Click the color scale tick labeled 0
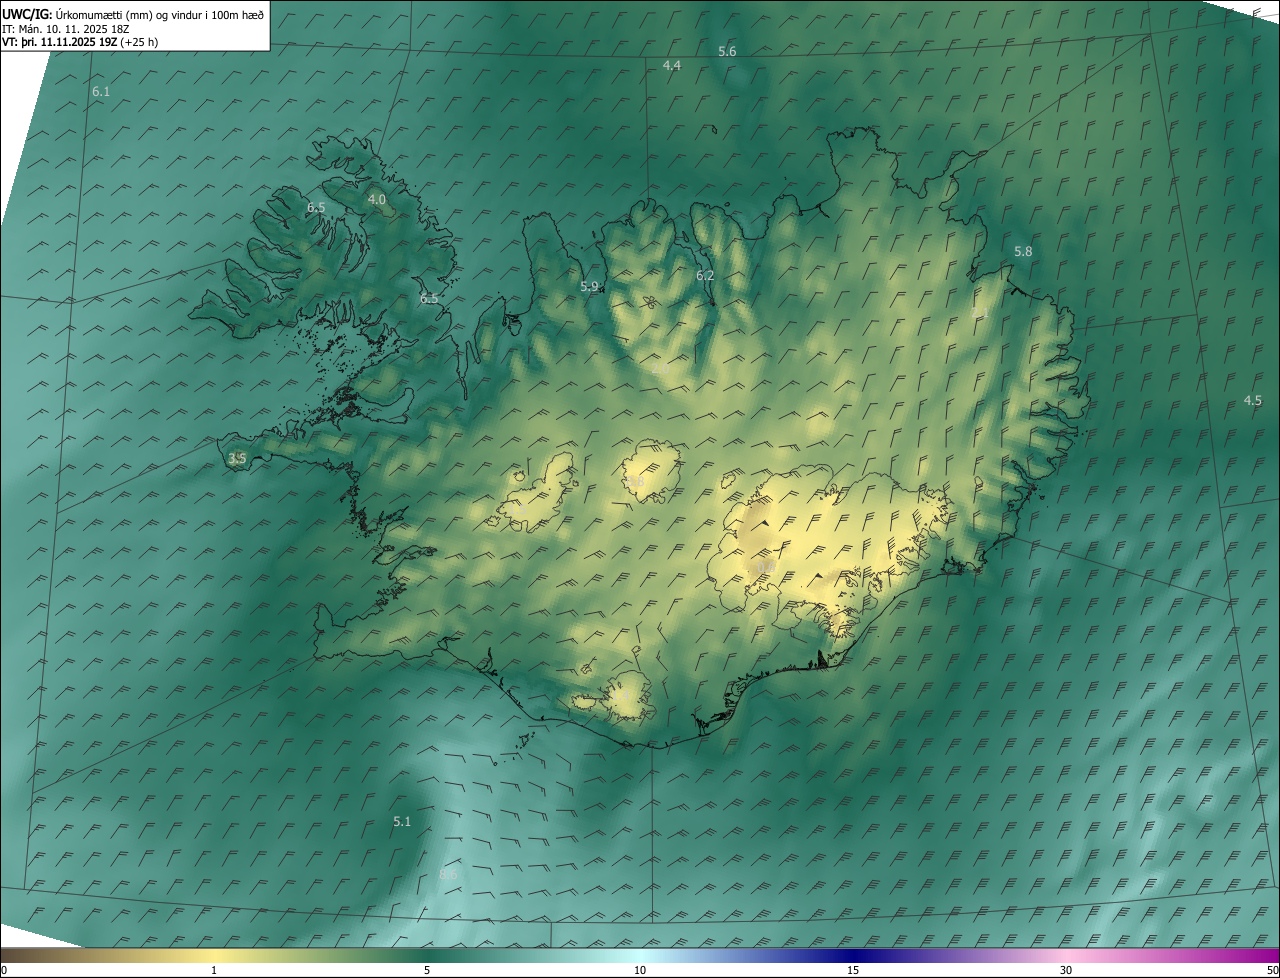Image resolution: width=1280 pixels, height=978 pixels. click(3, 970)
